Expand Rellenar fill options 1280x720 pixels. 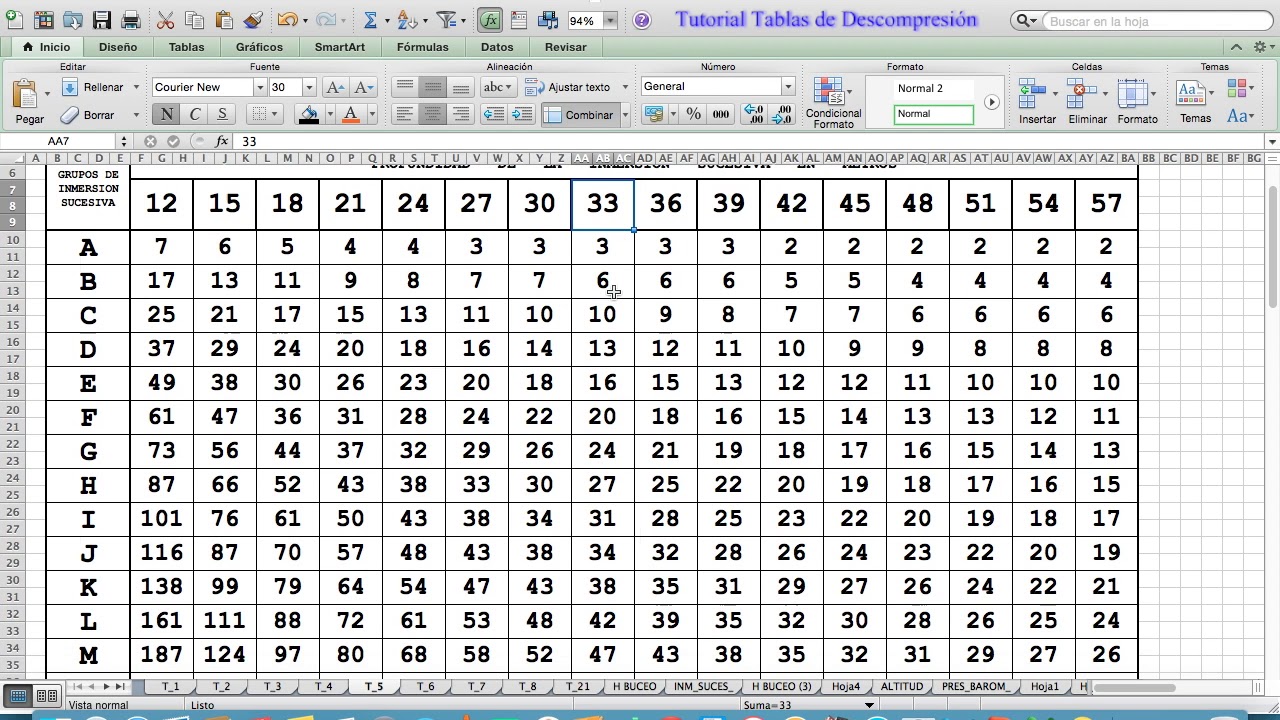[x=136, y=87]
